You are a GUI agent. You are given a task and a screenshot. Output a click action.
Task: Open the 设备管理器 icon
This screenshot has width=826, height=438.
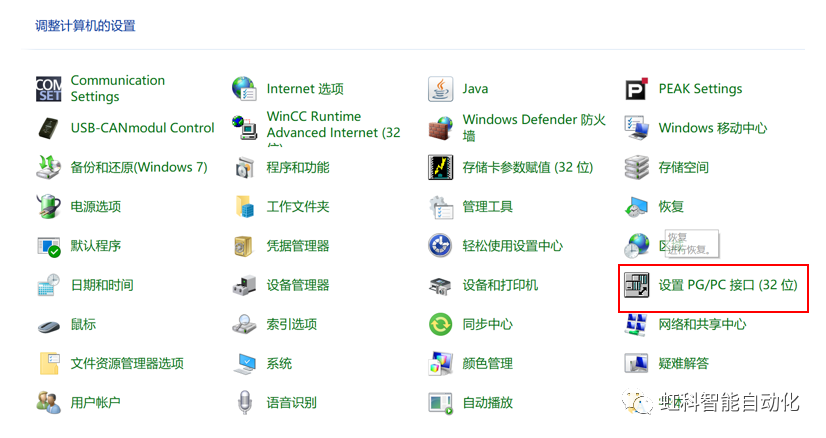point(244,285)
